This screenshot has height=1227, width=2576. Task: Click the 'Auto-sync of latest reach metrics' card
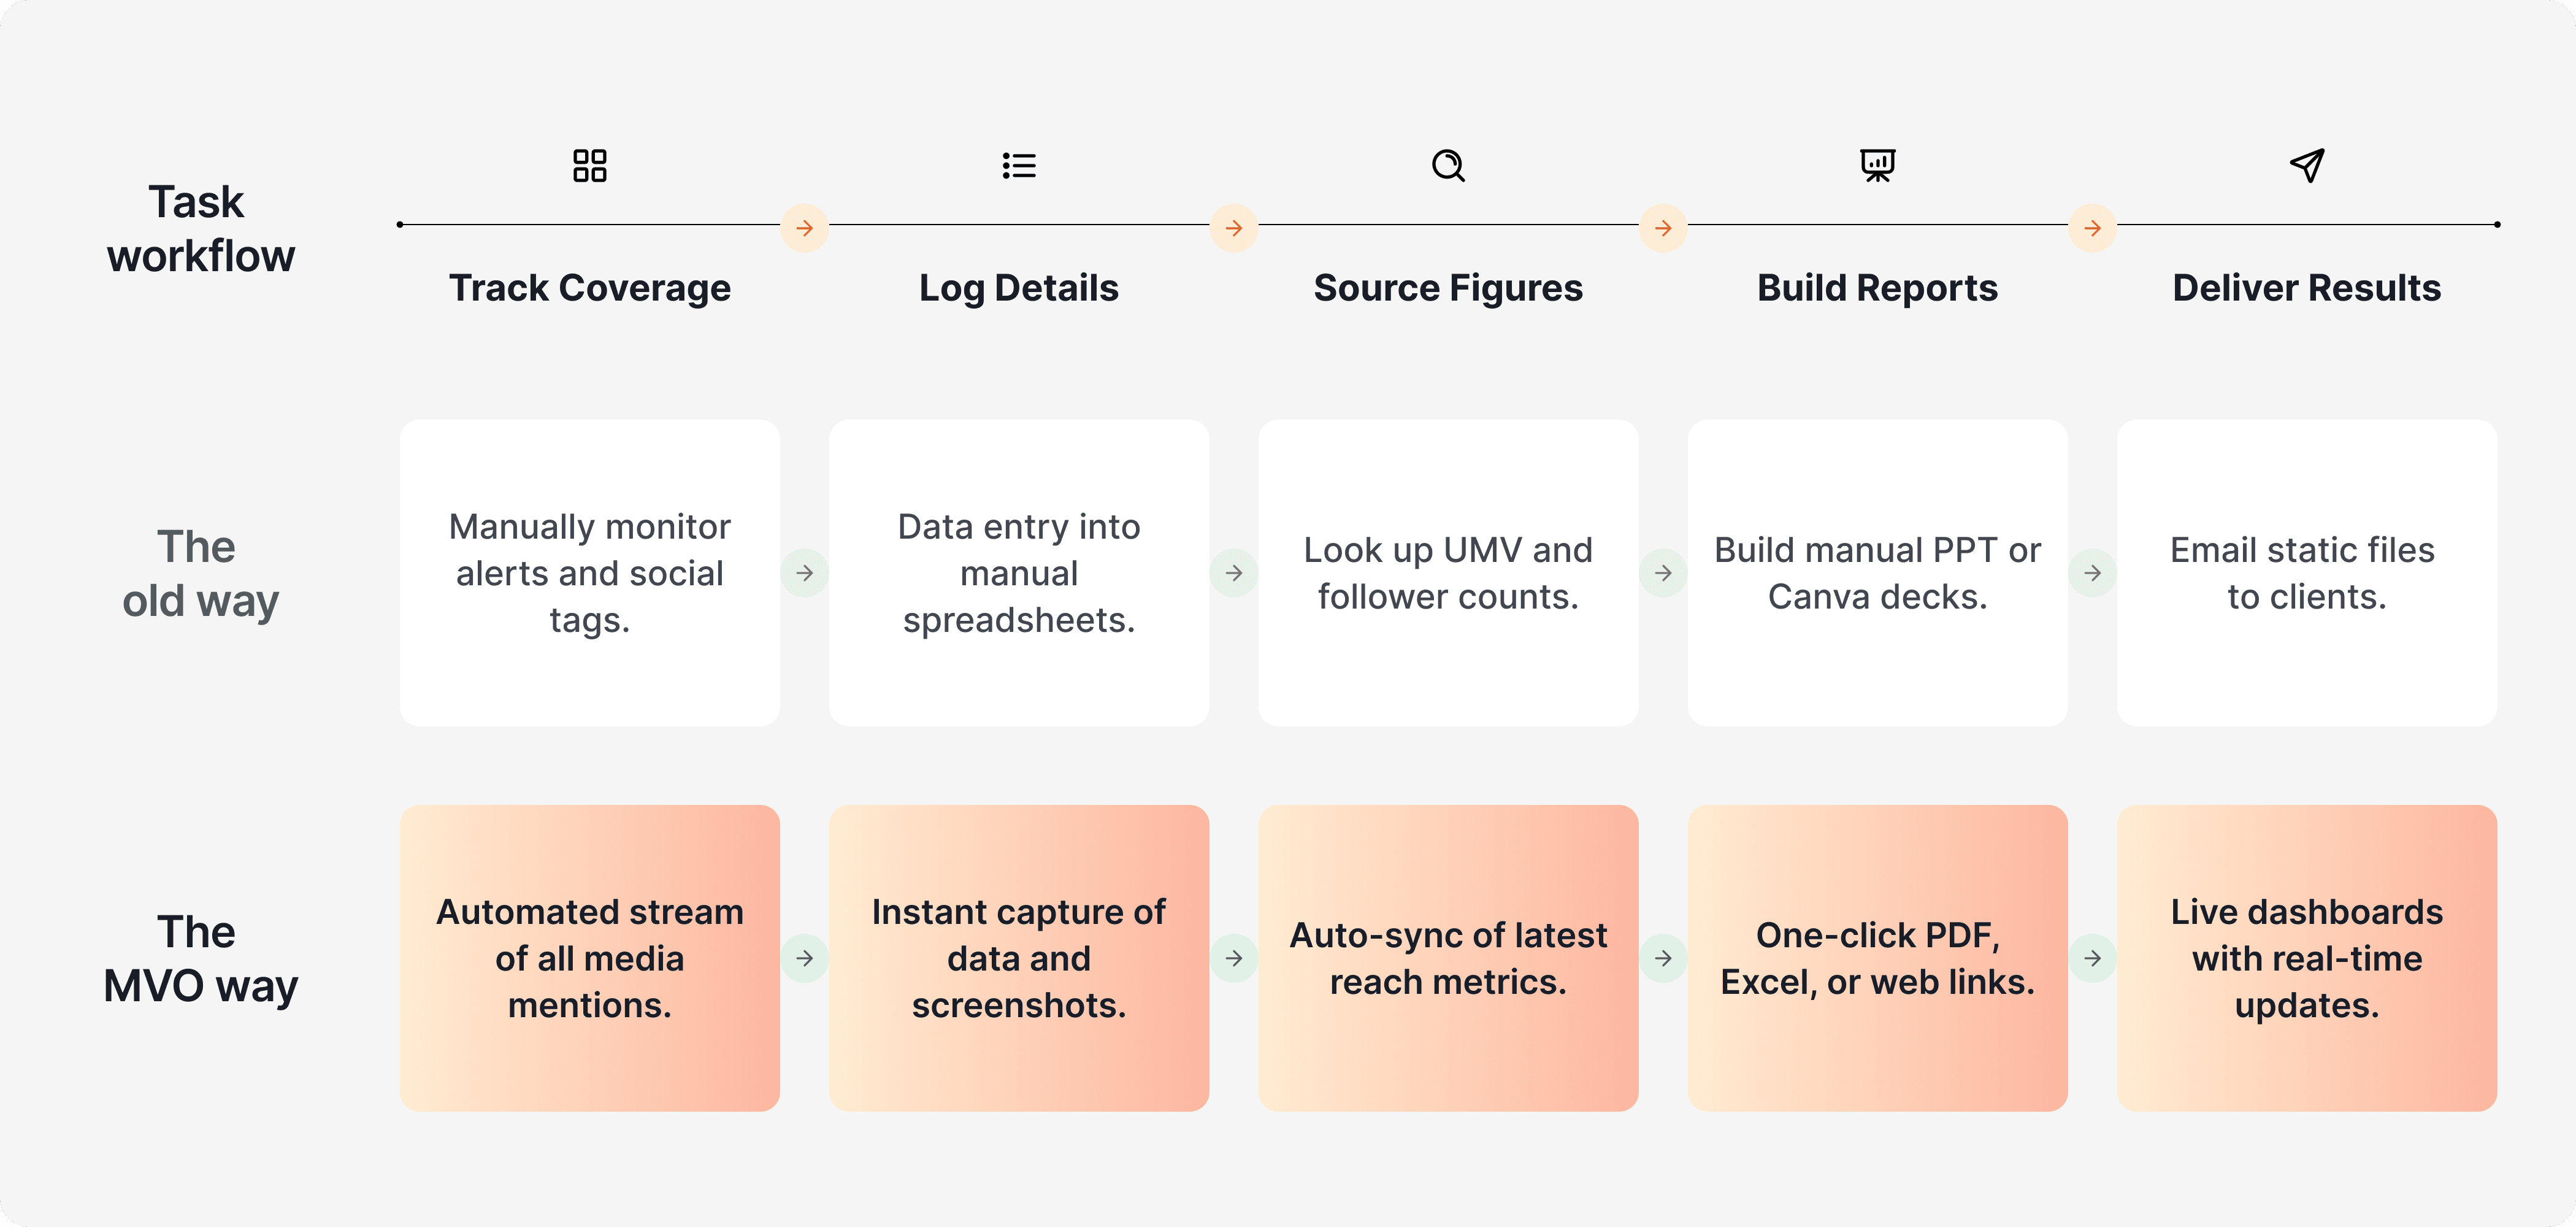(1447, 958)
